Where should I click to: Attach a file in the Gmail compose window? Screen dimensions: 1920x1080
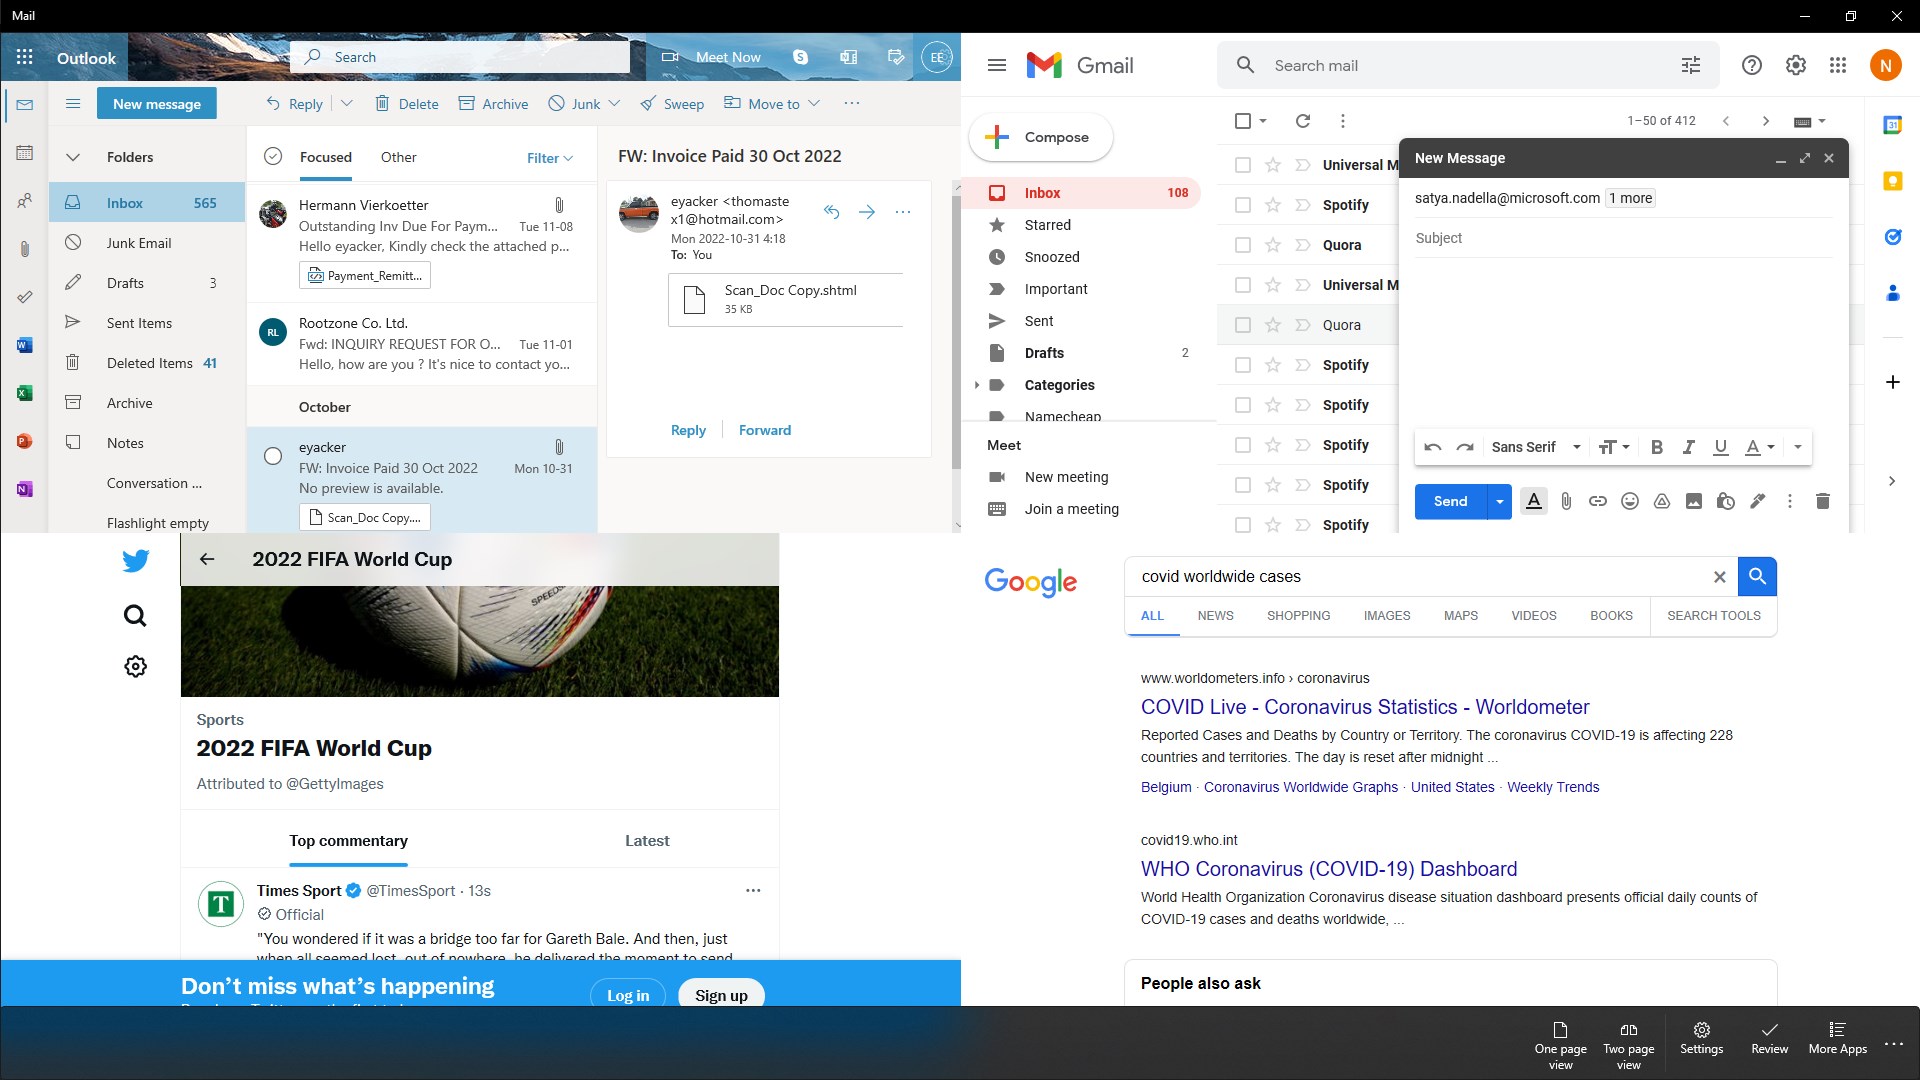(x=1566, y=501)
